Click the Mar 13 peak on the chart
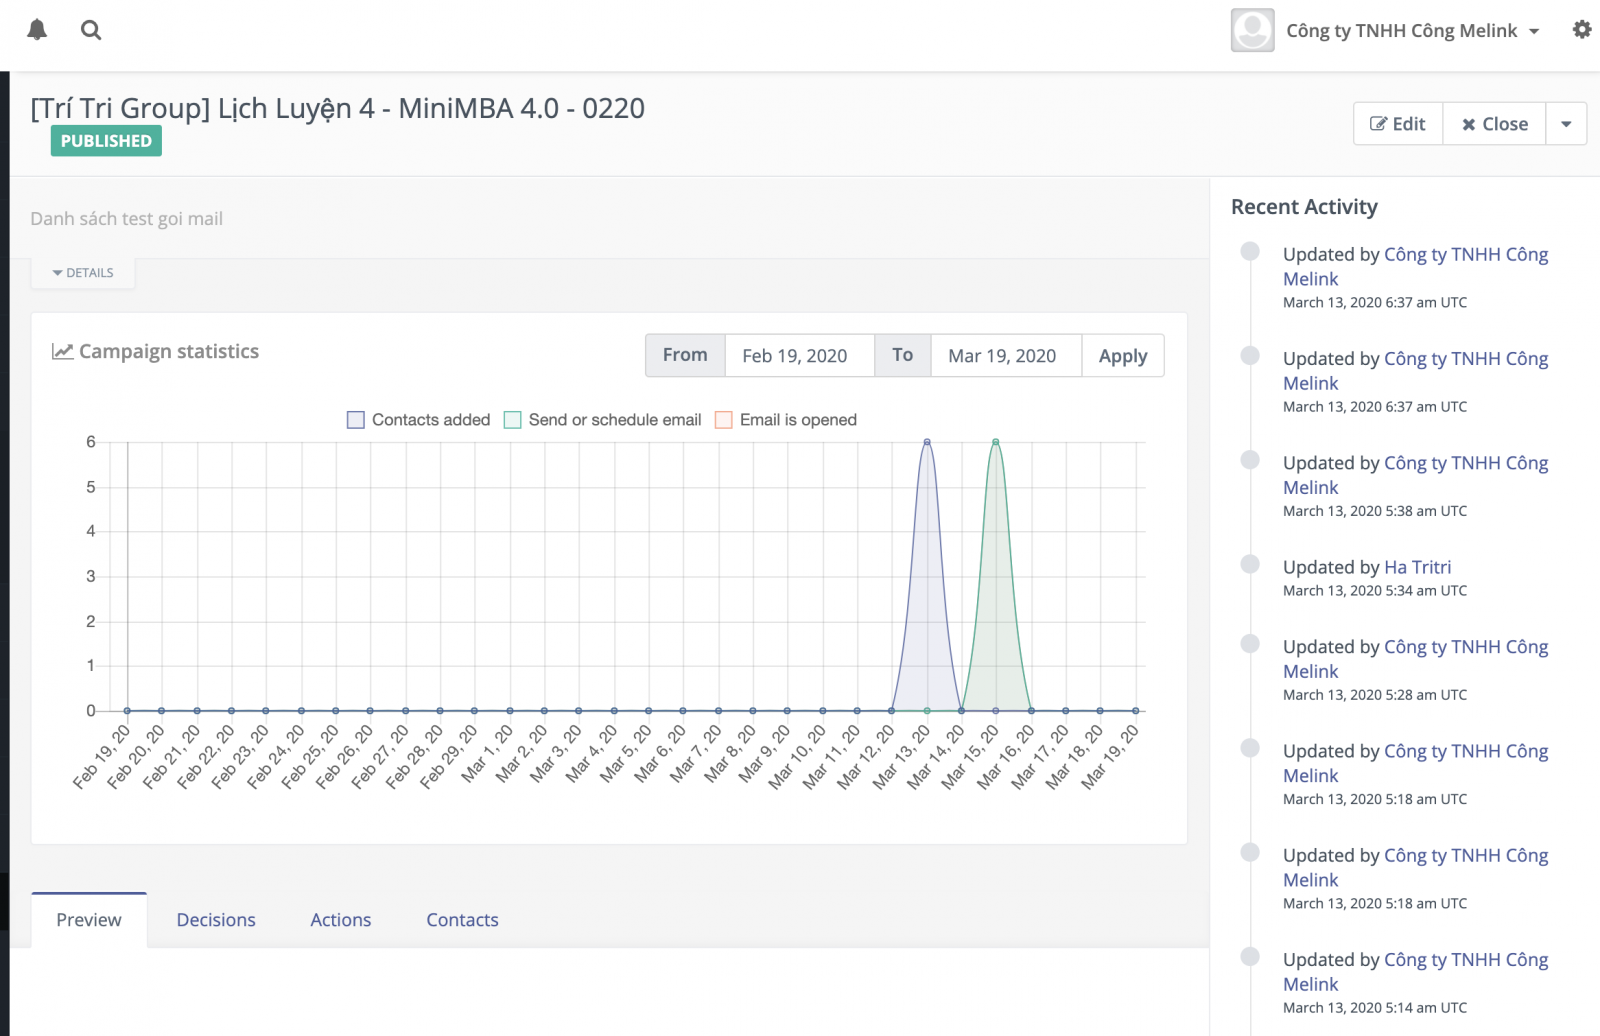1600x1036 pixels. point(925,440)
